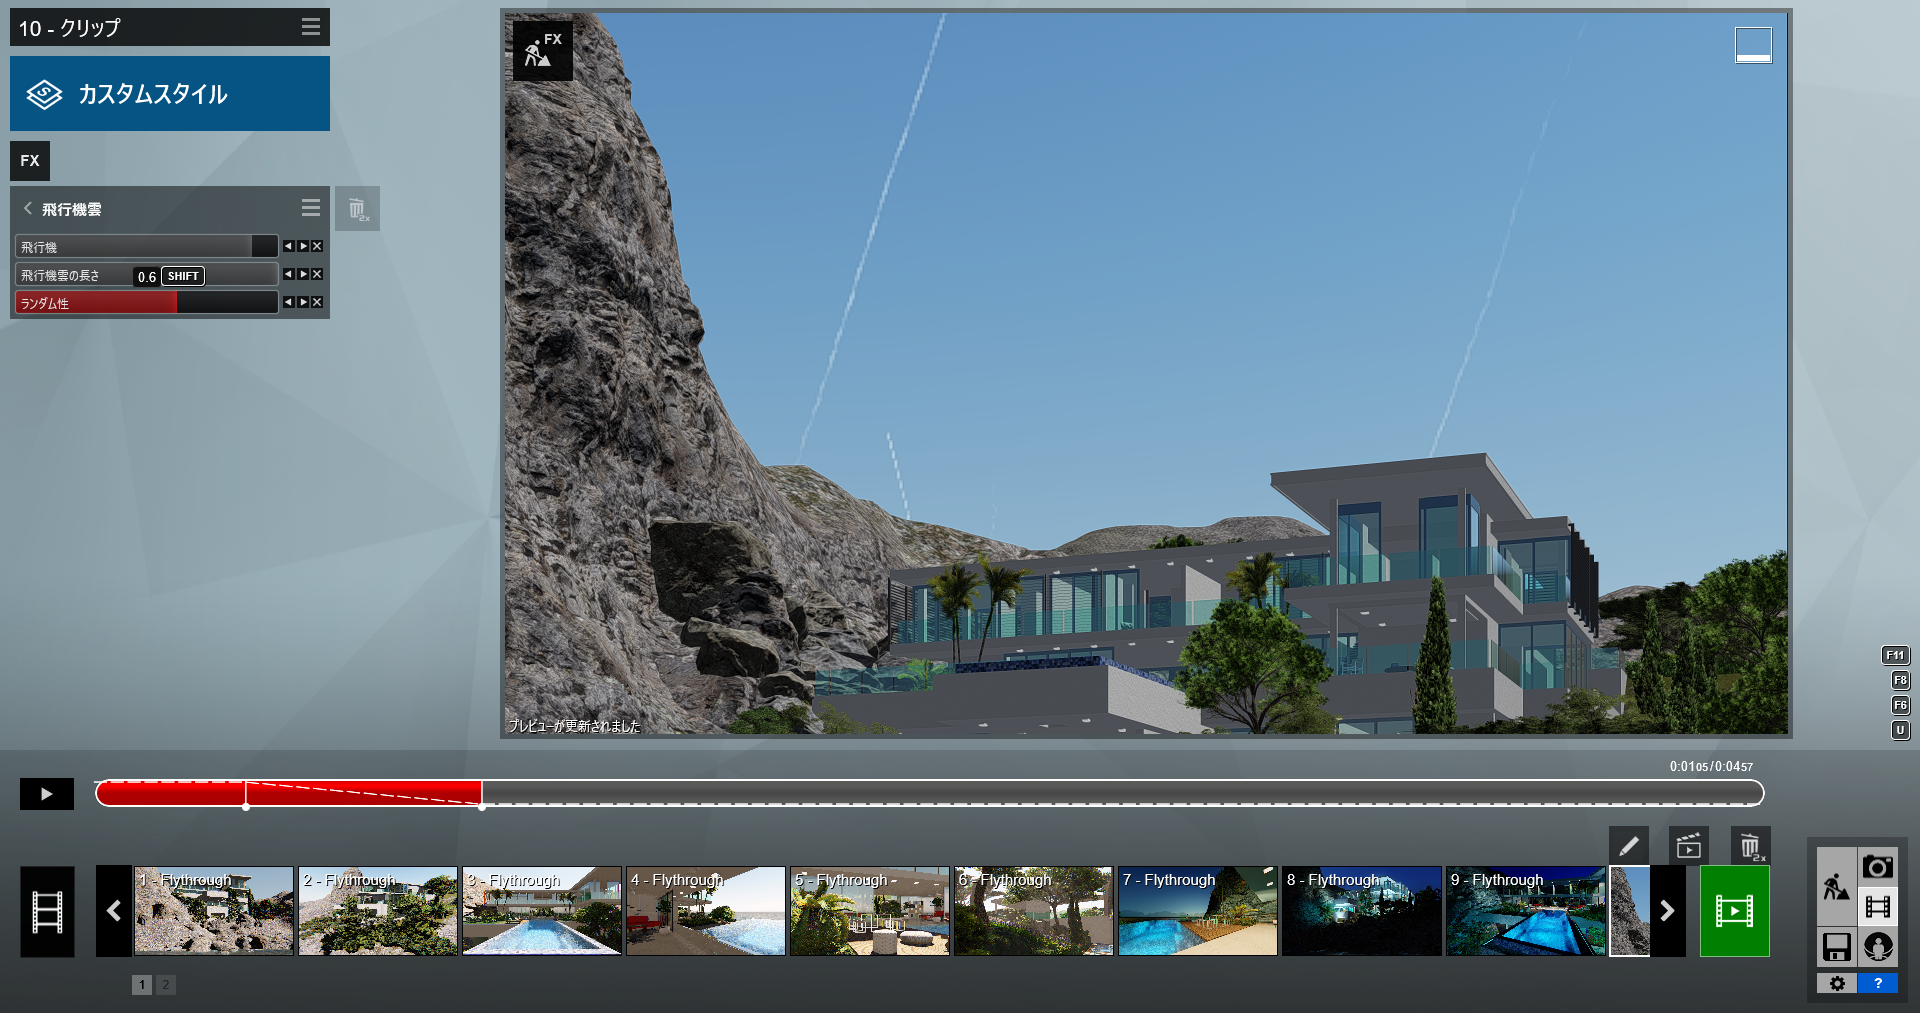Click the trash delete clip icon above thumbnails
The width and height of the screenshot is (1920, 1013).
(x=1751, y=846)
